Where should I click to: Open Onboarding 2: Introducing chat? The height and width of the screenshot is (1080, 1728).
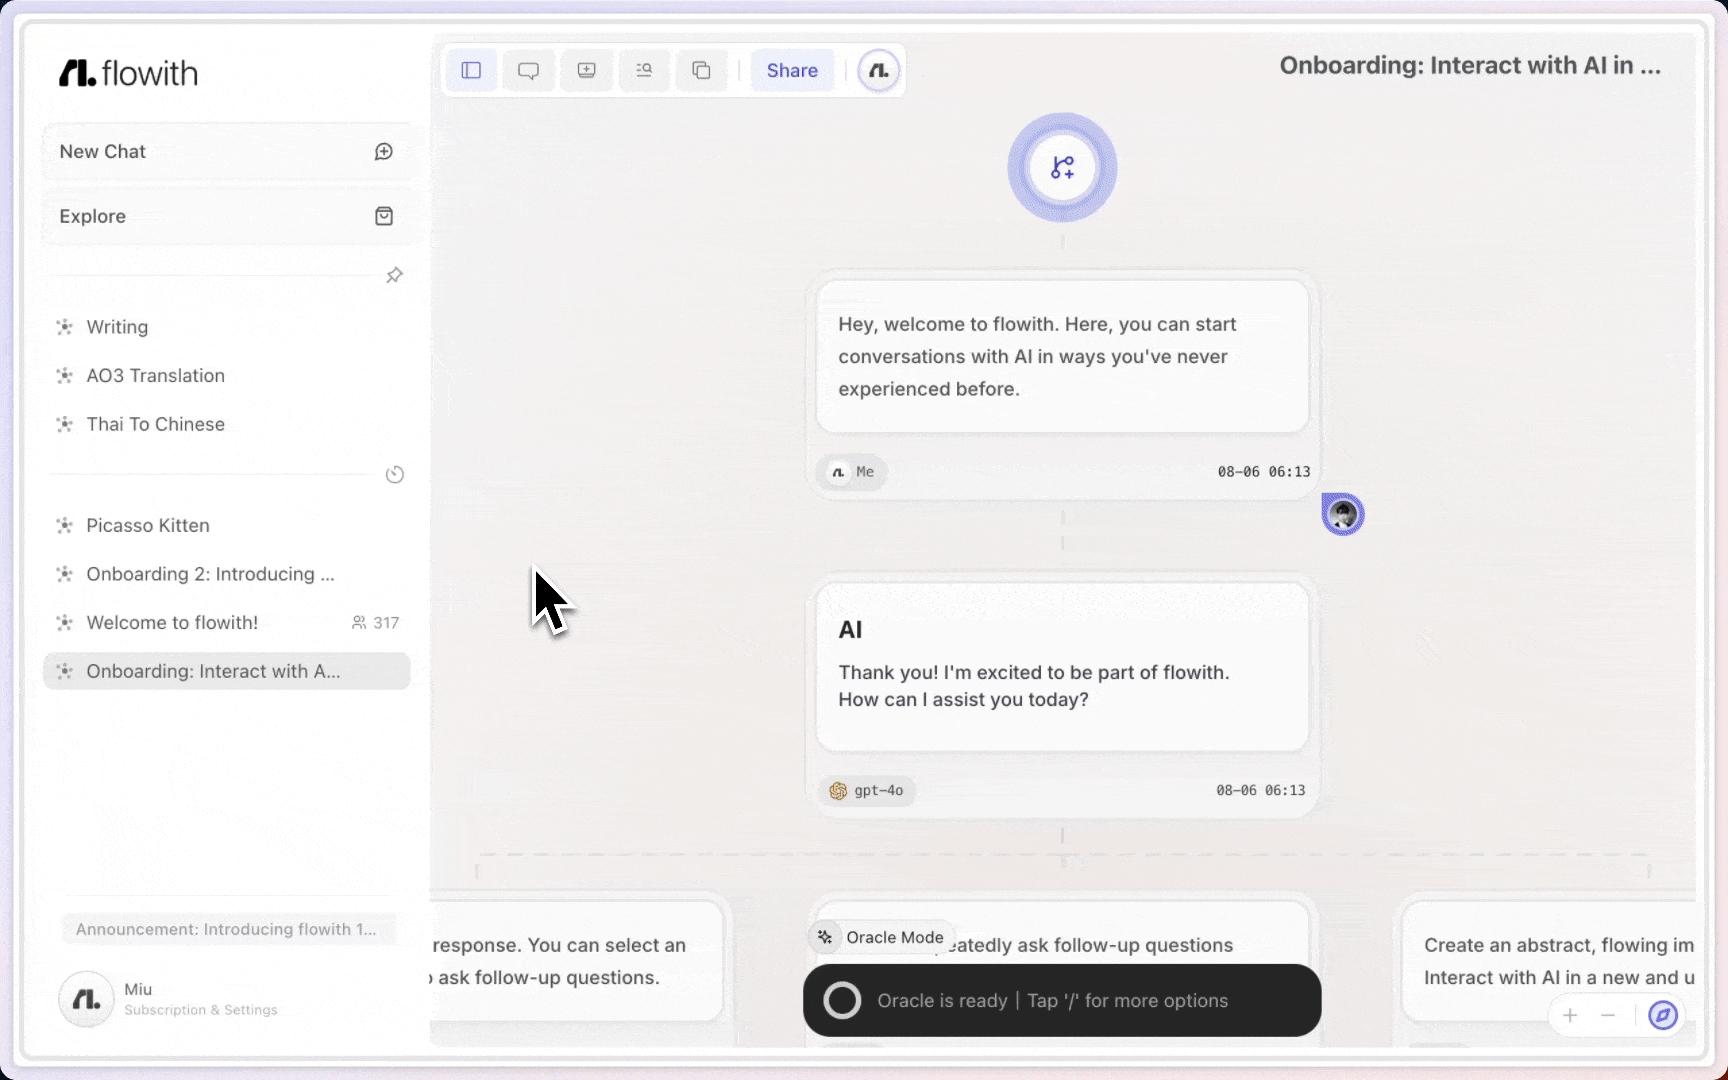tap(227, 574)
